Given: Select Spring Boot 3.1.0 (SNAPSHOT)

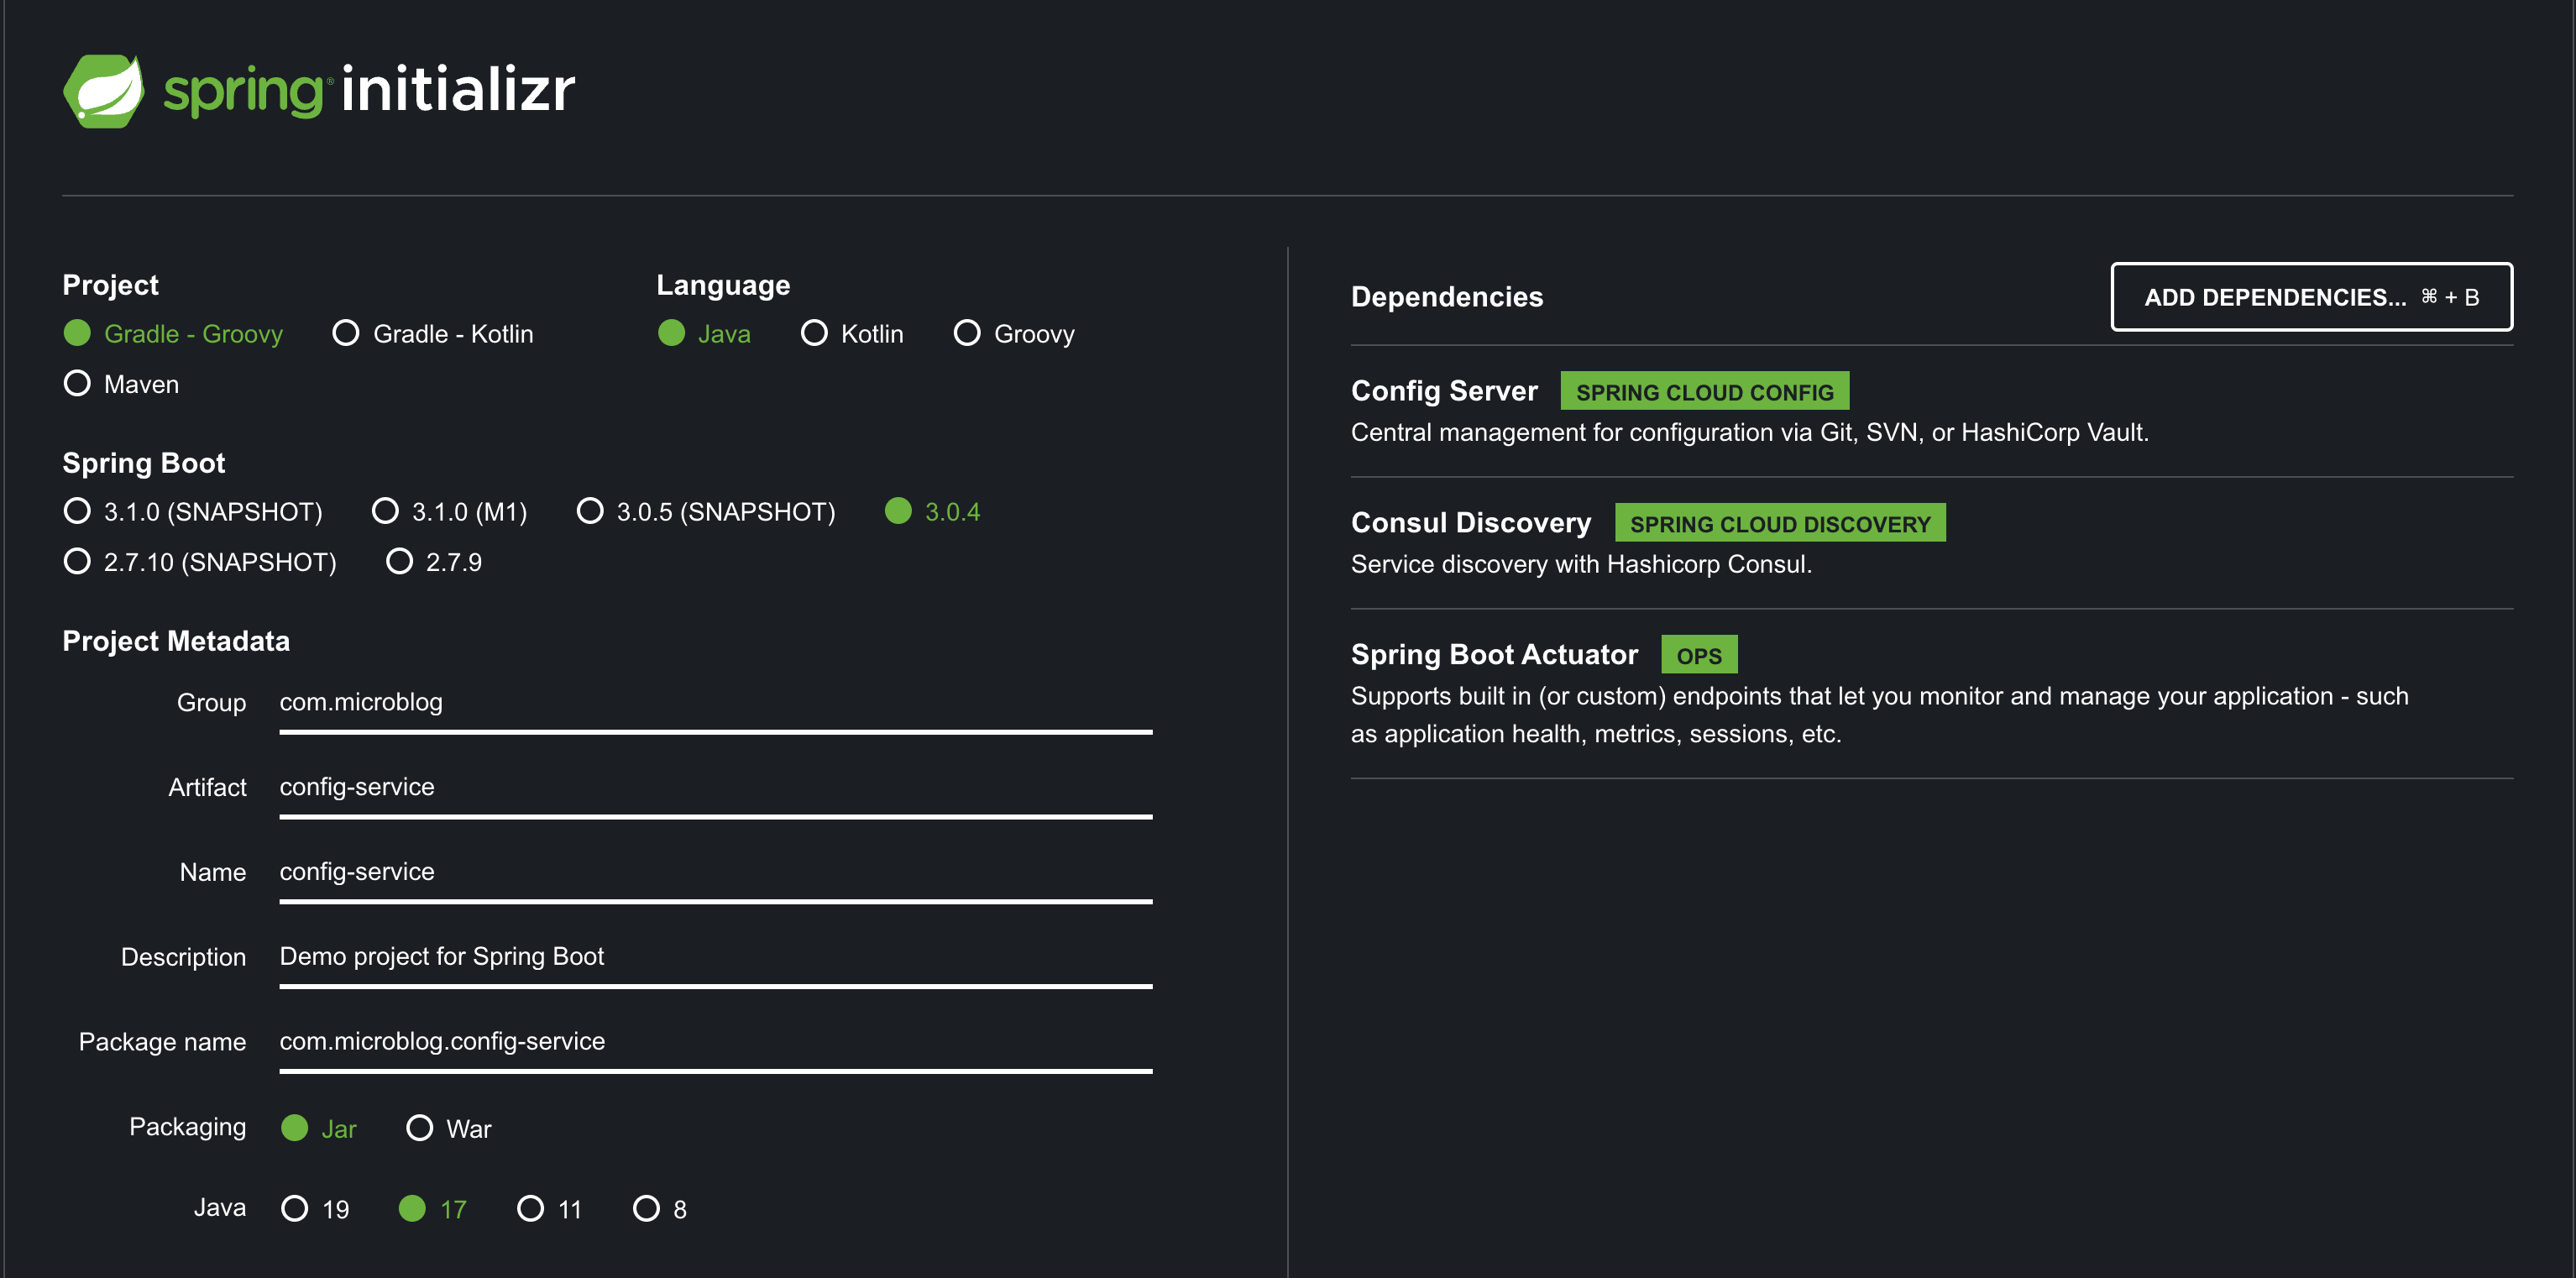Looking at the screenshot, I should pyautogui.click(x=78, y=511).
